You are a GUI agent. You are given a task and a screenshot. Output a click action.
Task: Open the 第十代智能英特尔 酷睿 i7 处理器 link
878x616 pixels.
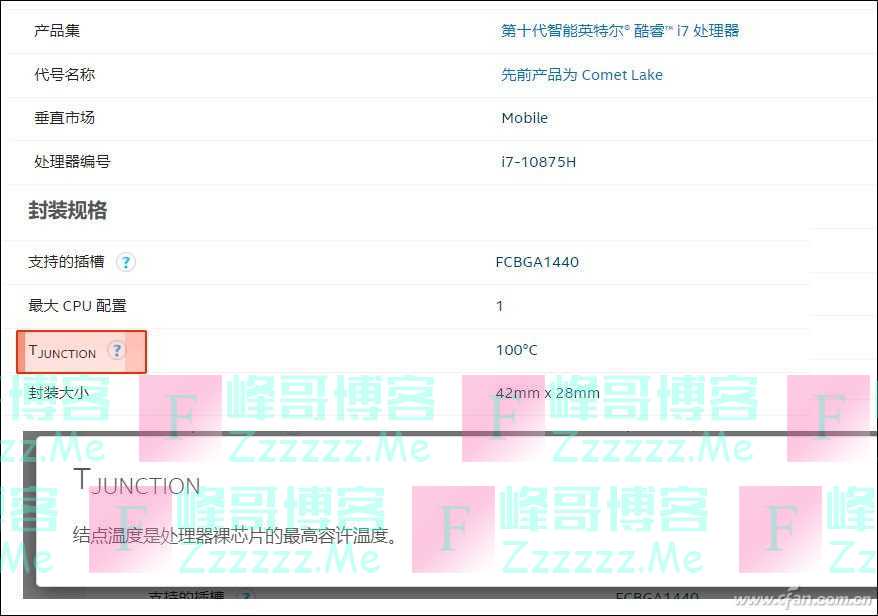pos(620,31)
